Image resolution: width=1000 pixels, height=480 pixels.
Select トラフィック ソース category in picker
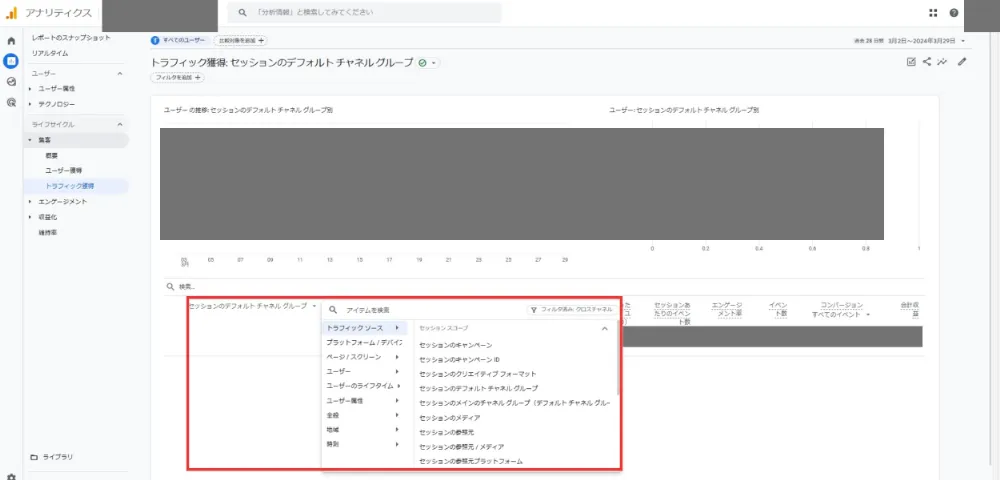click(x=364, y=328)
